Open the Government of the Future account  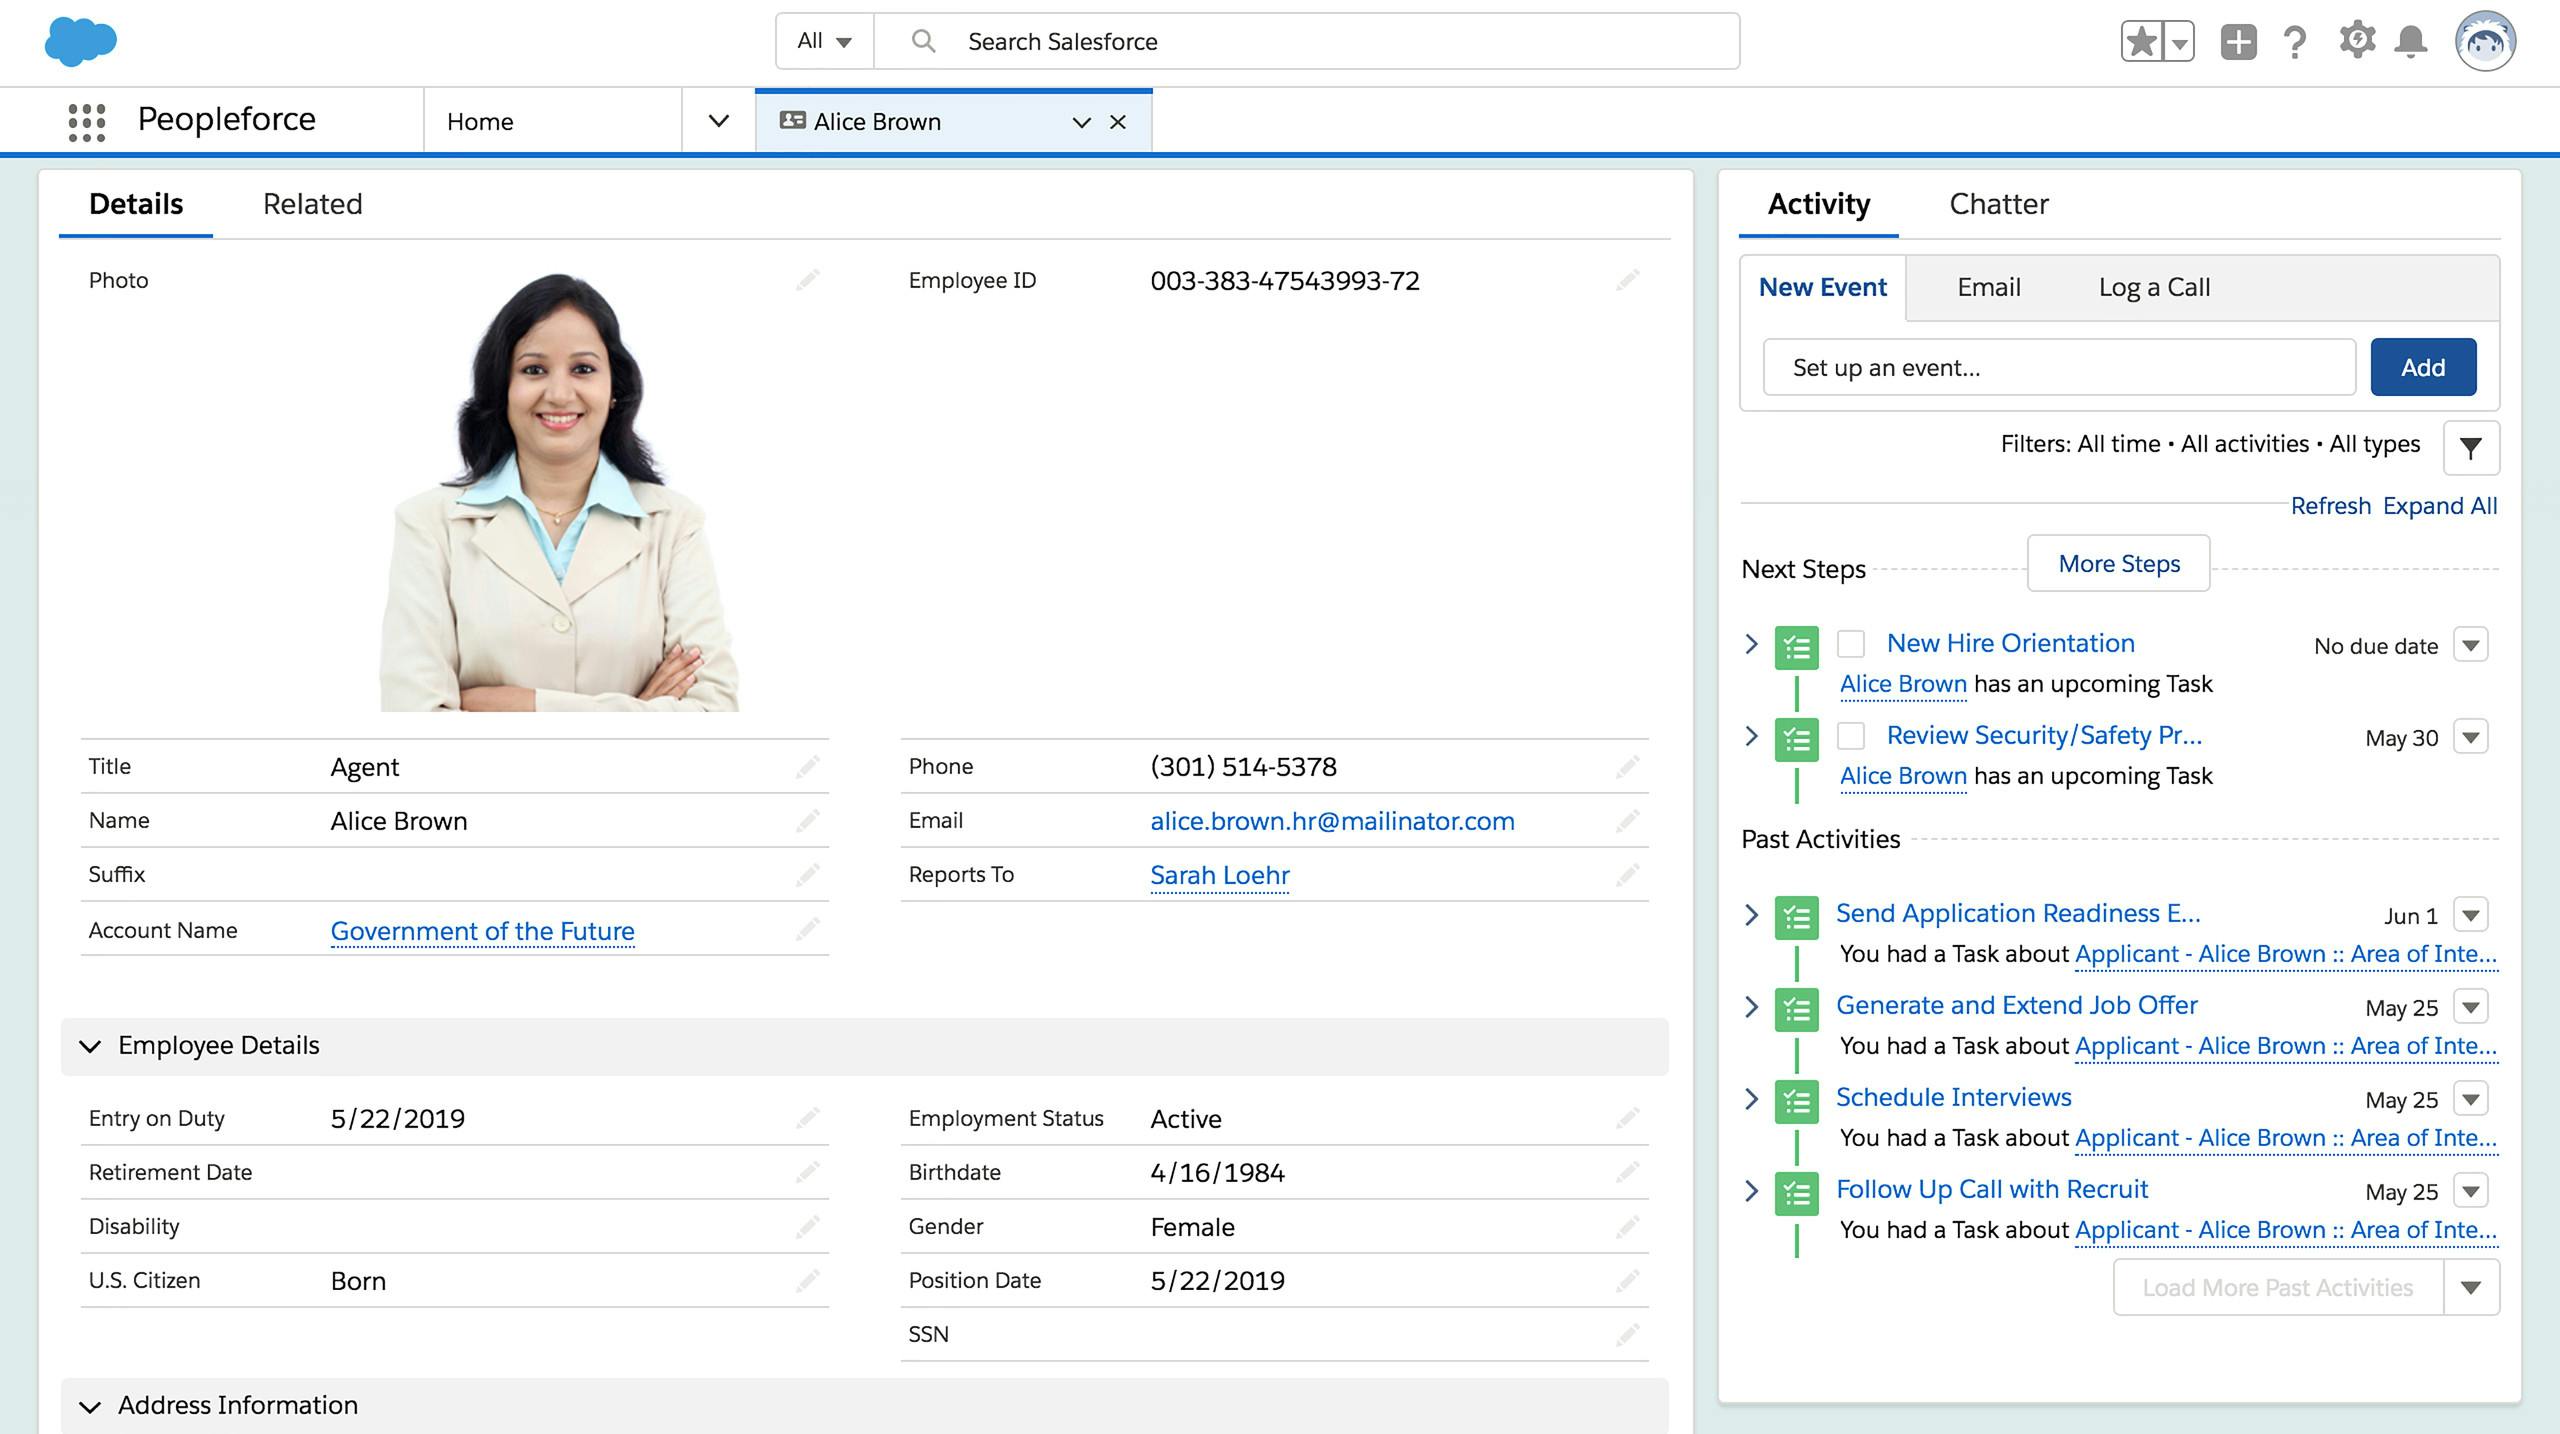pyautogui.click(x=482, y=931)
